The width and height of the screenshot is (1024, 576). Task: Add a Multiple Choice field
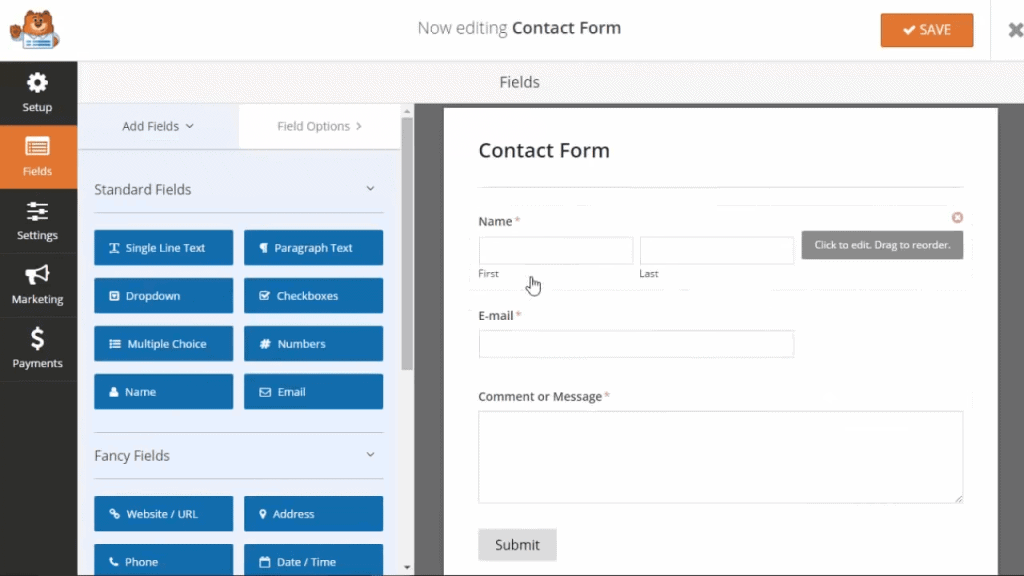click(163, 344)
